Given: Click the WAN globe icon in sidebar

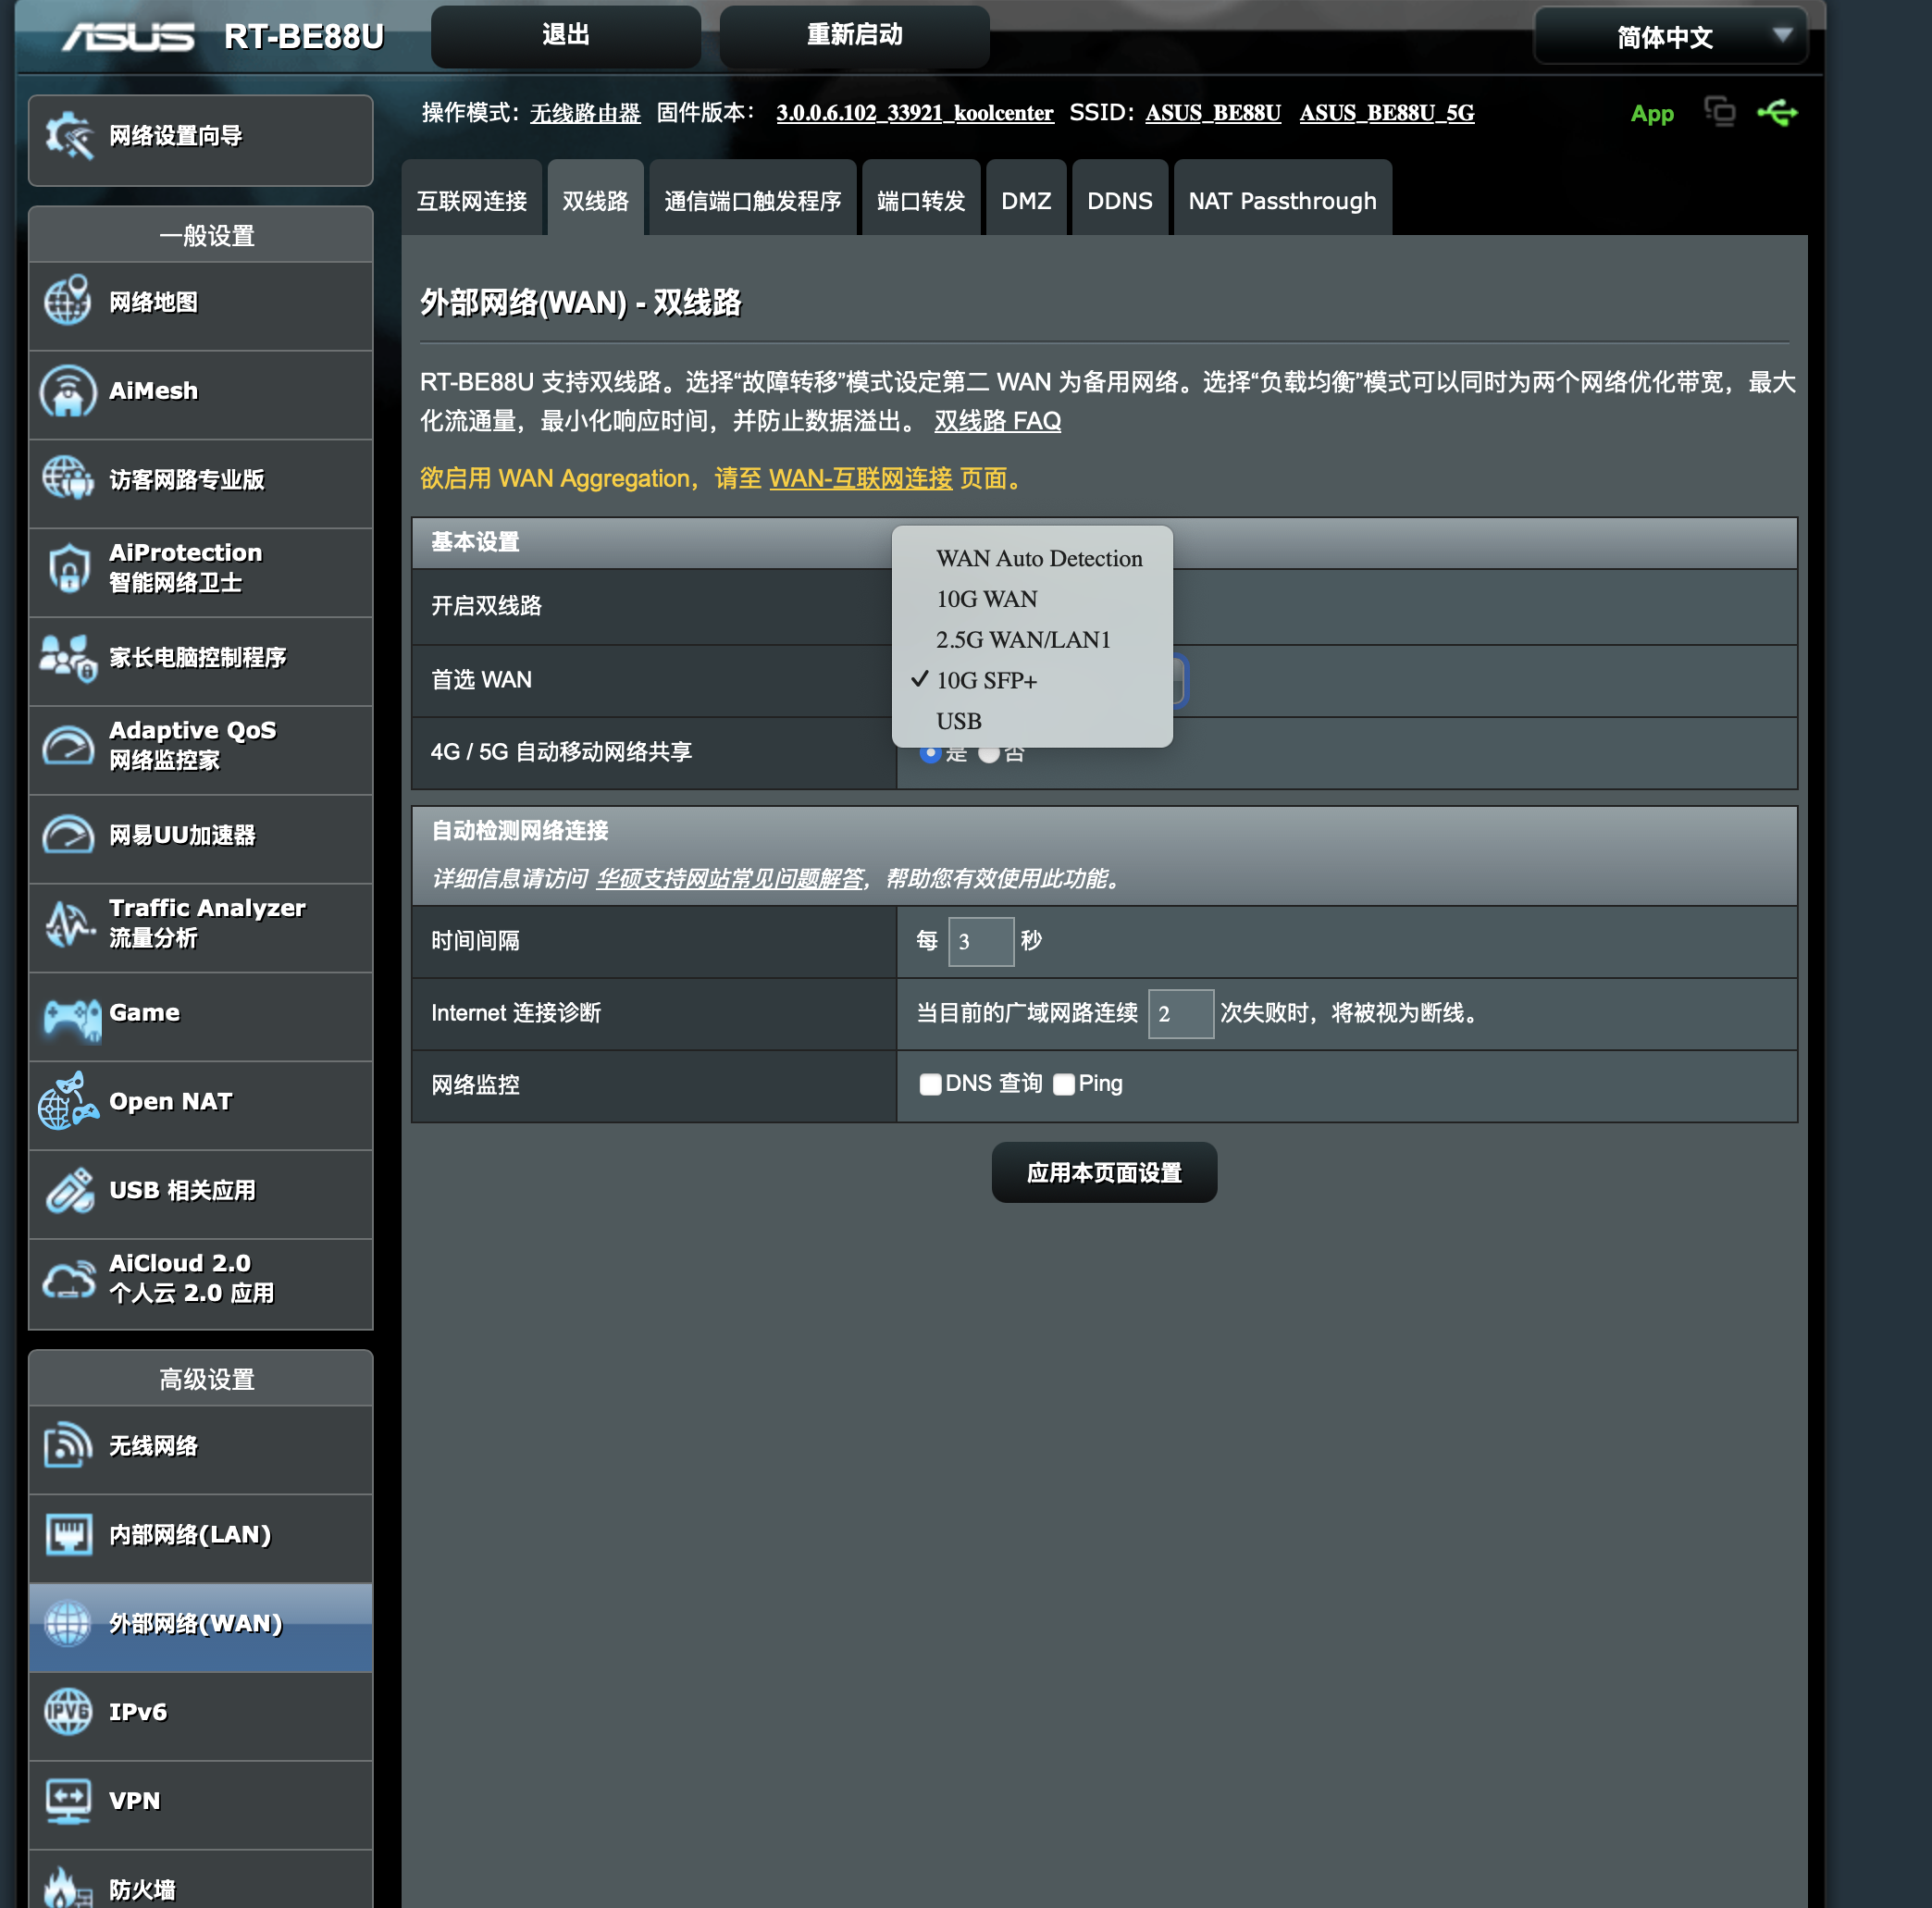Looking at the screenshot, I should [x=68, y=1623].
